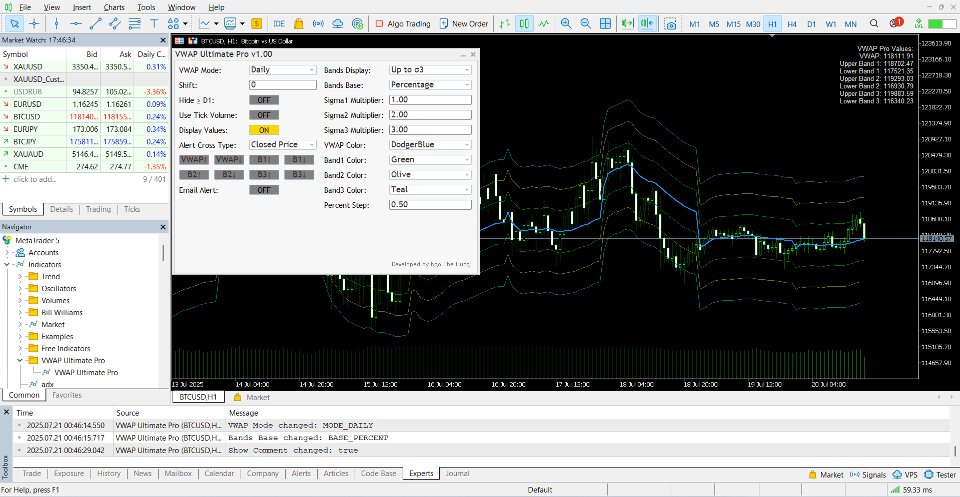Open the VWAP Color dropdown
This screenshot has height=497, width=960.
coord(430,145)
